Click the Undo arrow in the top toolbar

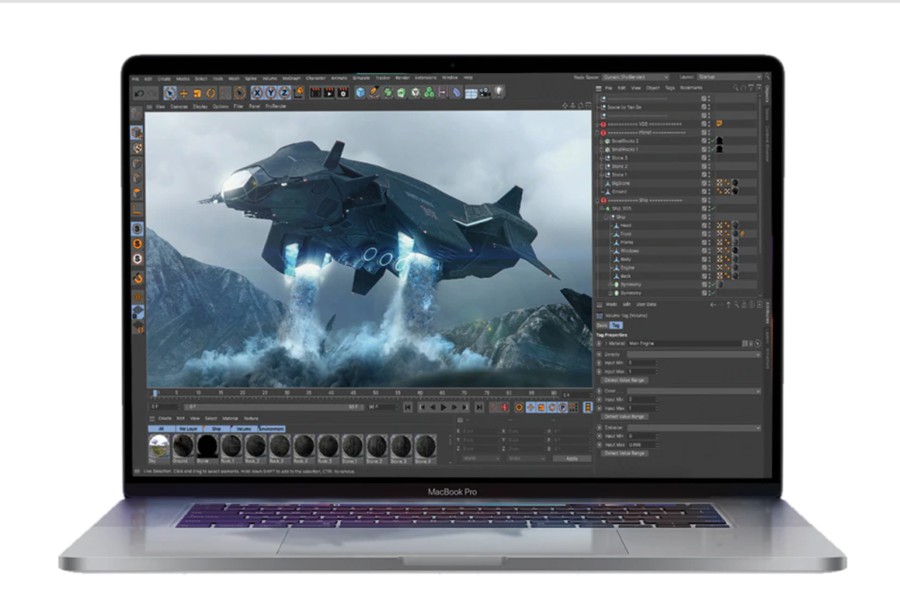tap(139, 92)
